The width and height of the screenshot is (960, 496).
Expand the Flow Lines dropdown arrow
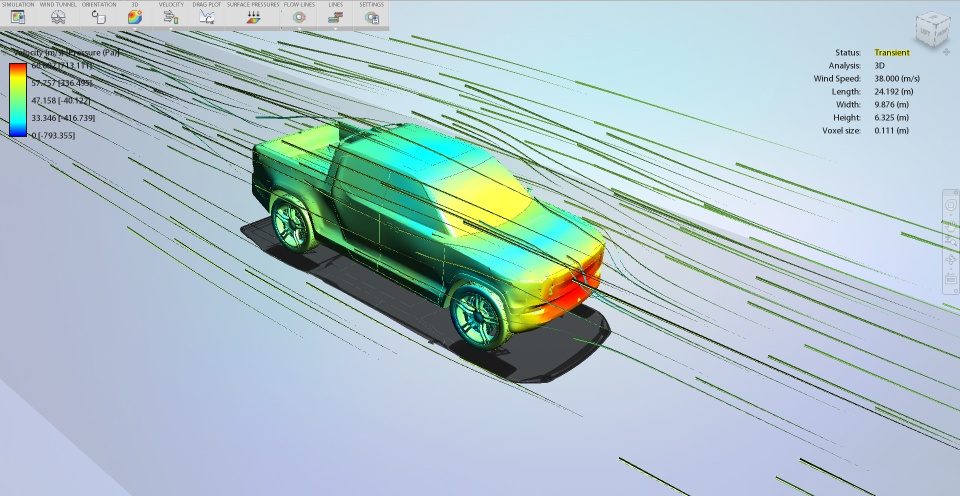pos(299,28)
